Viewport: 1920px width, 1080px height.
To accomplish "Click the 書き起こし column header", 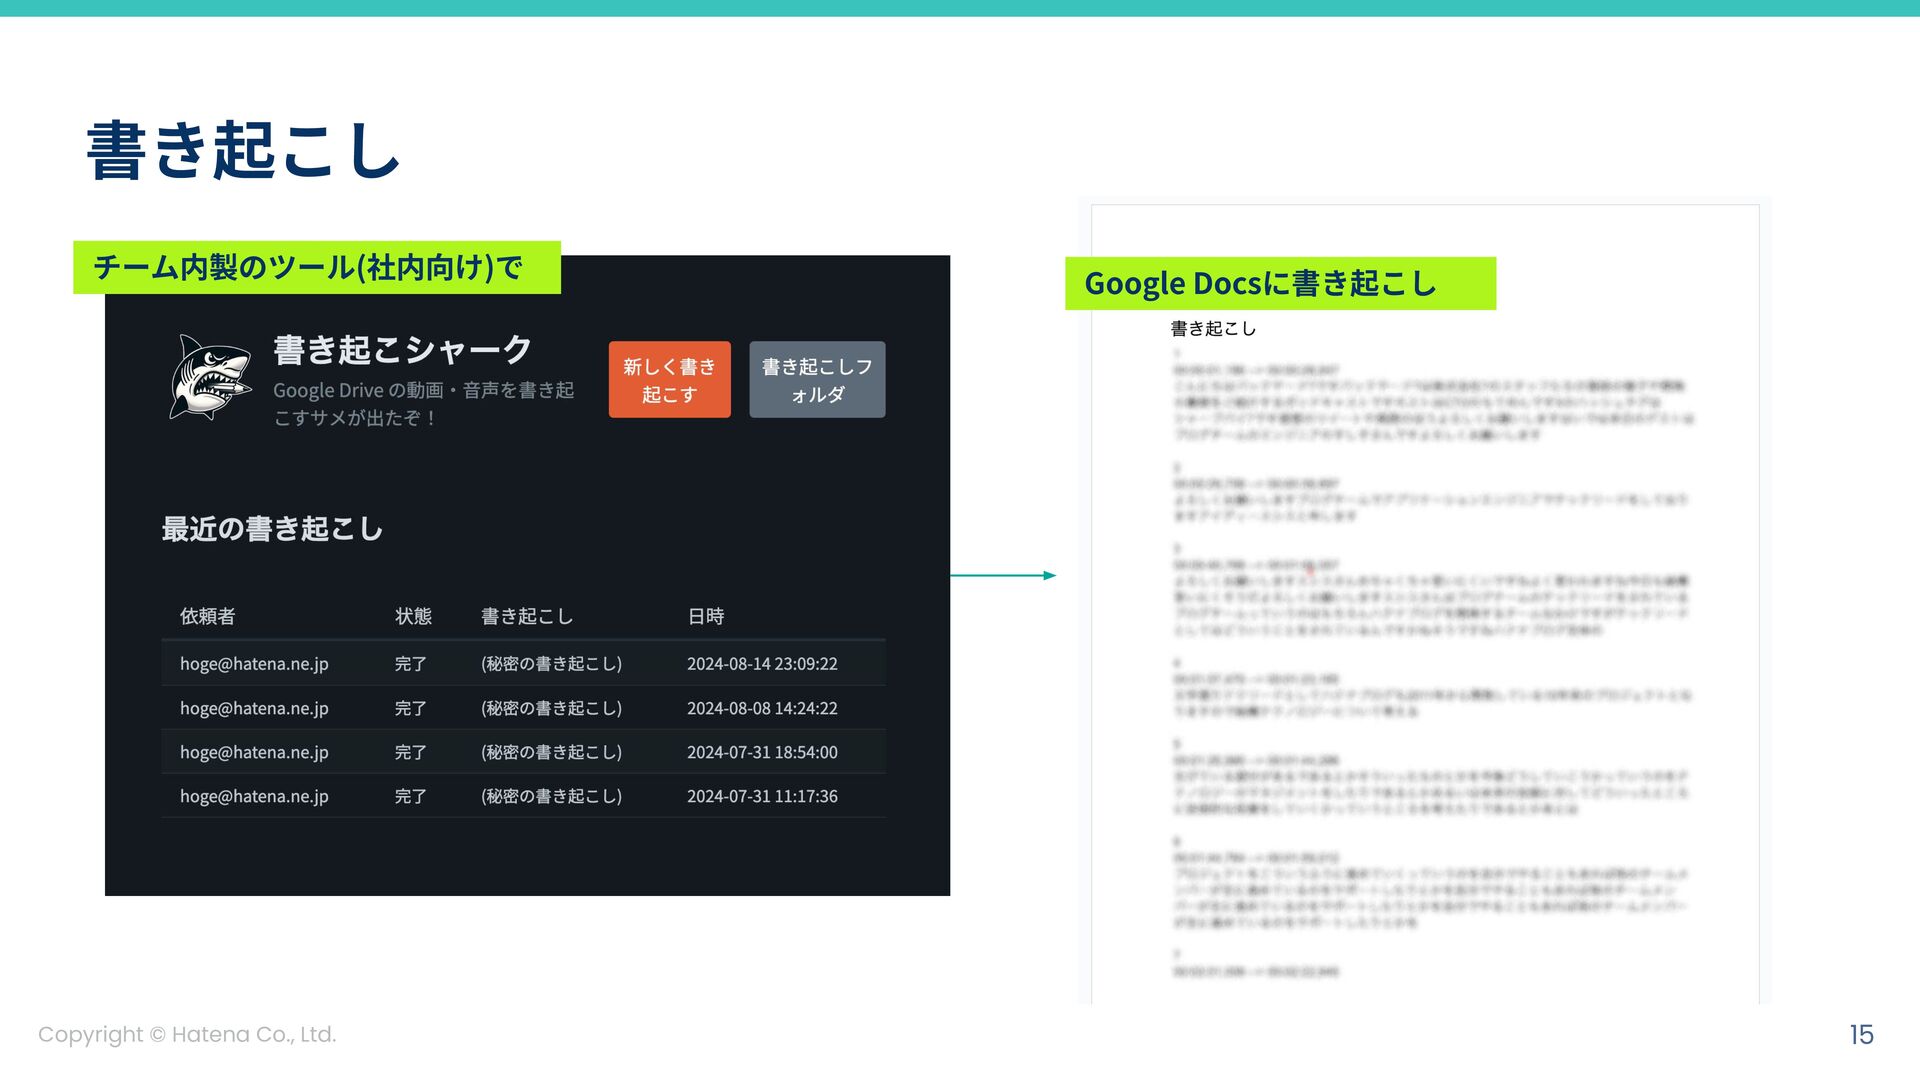I will pos(526,616).
